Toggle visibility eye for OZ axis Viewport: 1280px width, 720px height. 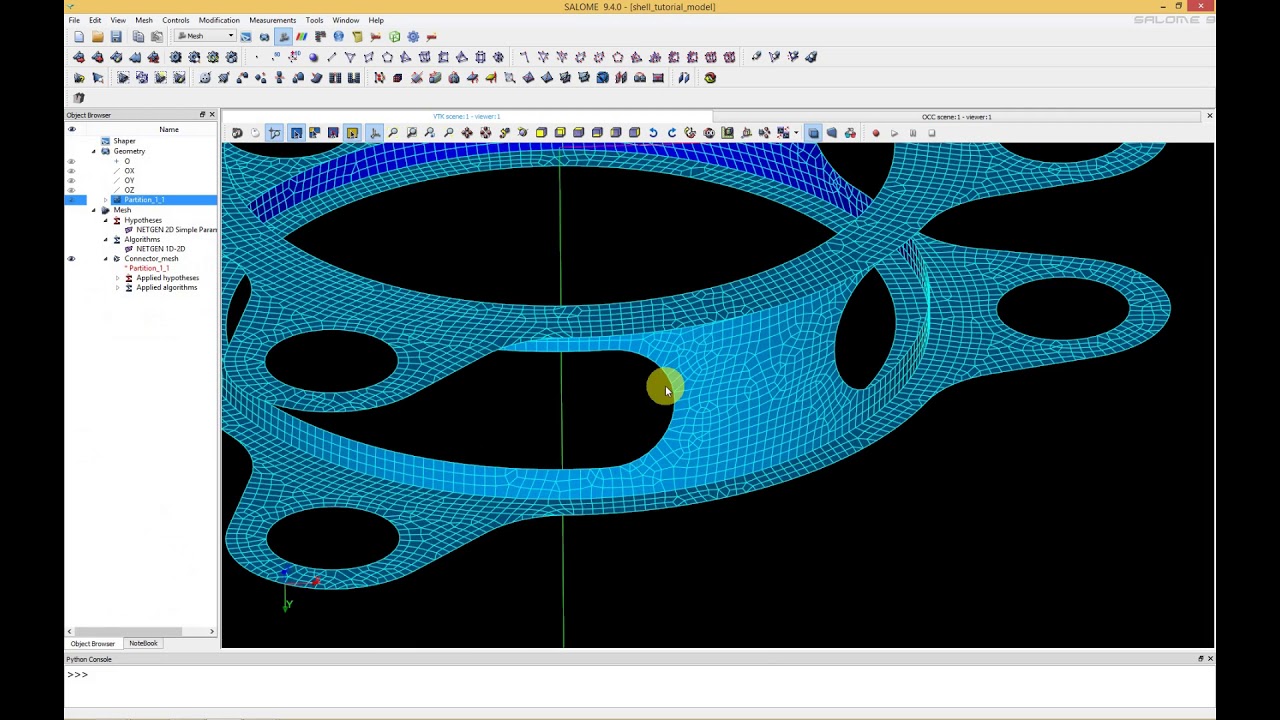[x=71, y=190]
